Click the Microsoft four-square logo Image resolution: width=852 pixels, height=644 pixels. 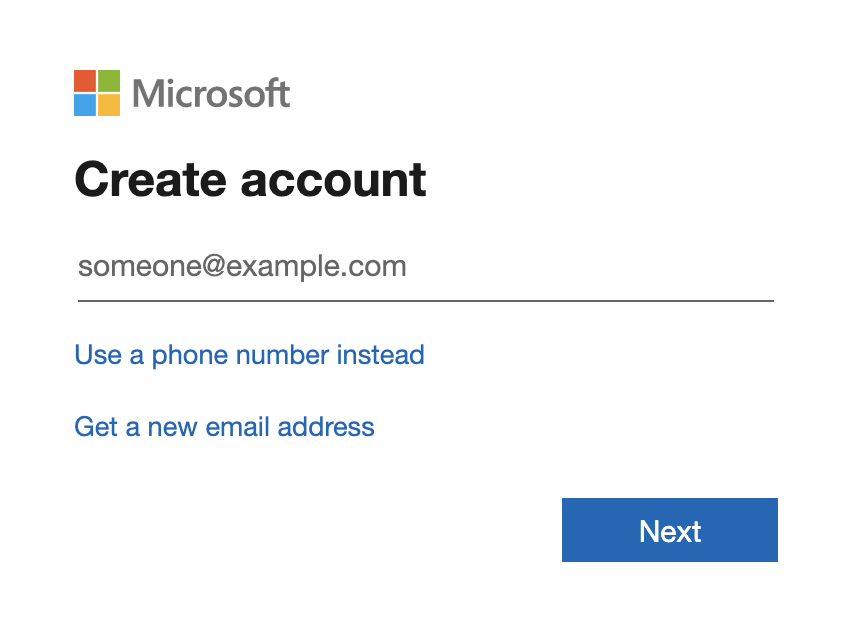coord(97,93)
